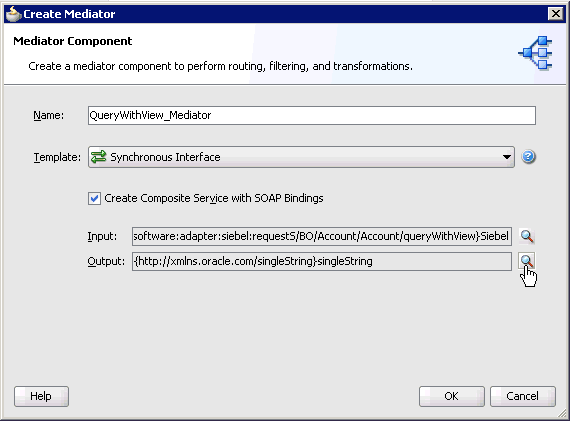Click the 'Name:' label
This screenshot has width=570, height=421.
pyautogui.click(x=48, y=115)
